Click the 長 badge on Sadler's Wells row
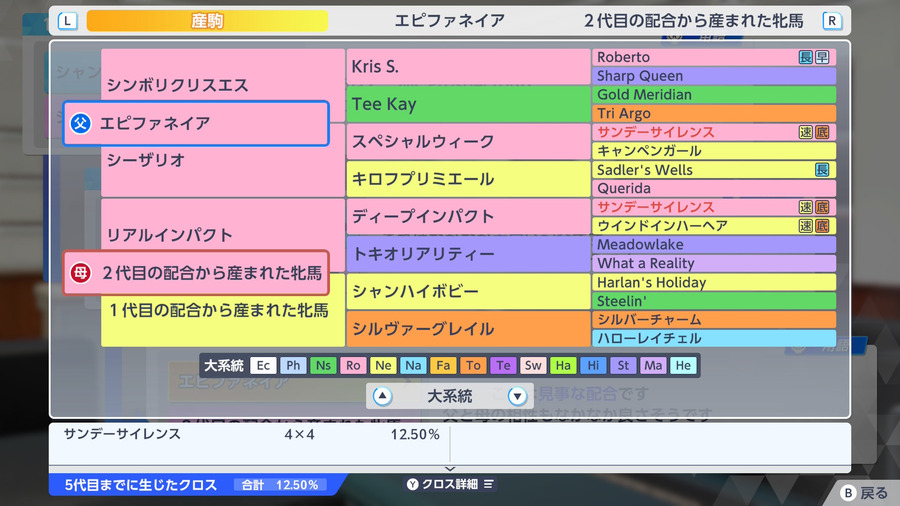 [822, 169]
